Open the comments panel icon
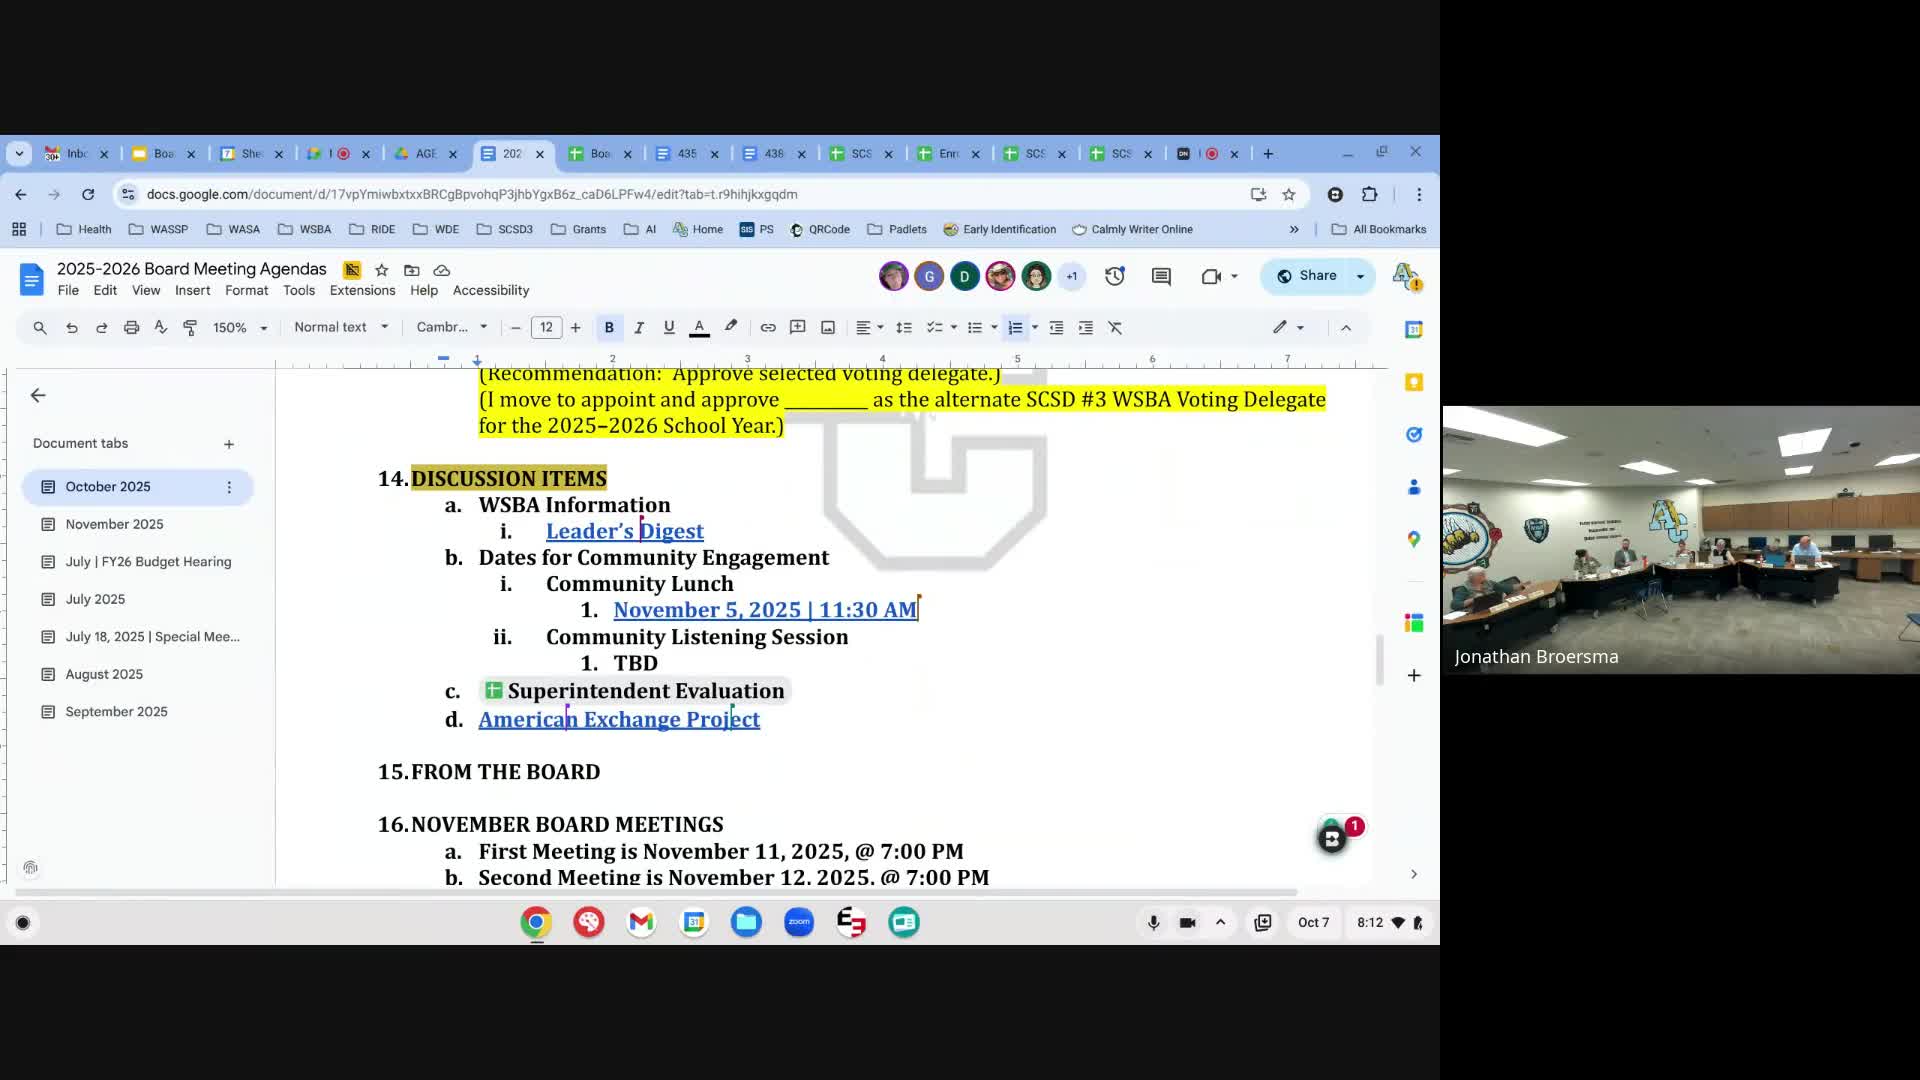This screenshot has height=1080, width=1920. (1161, 276)
